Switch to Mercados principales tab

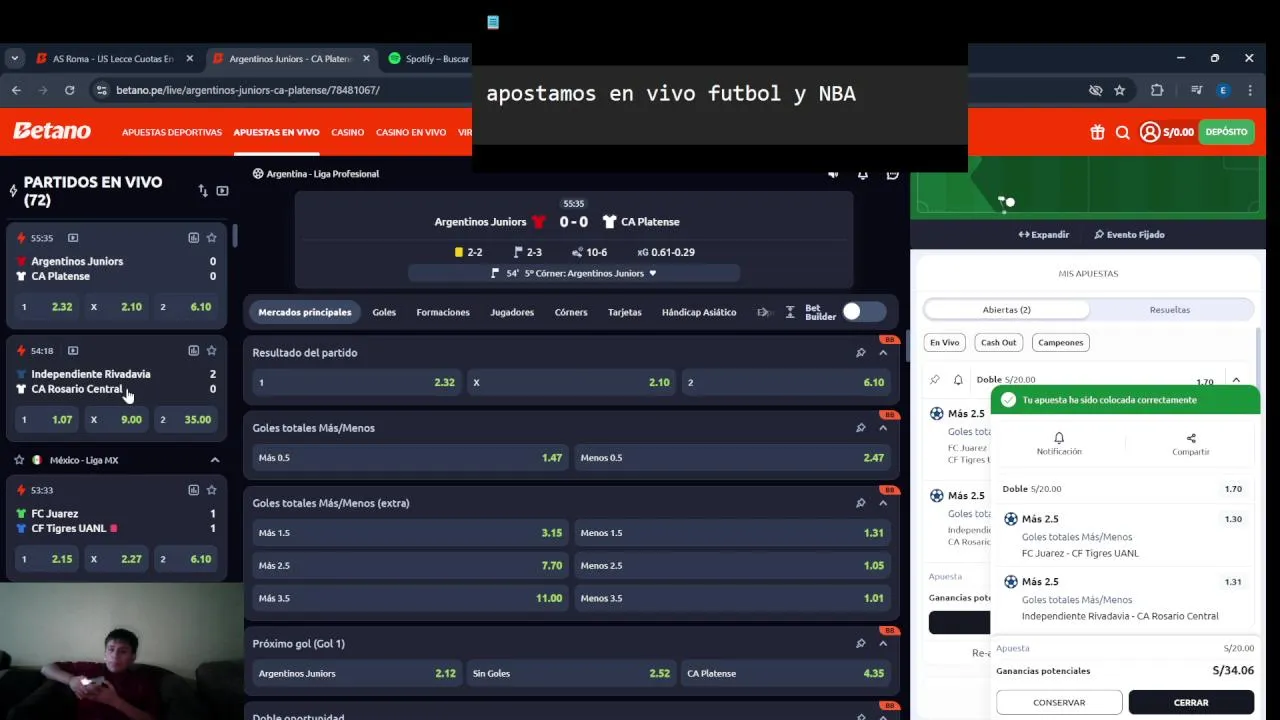[x=305, y=312]
